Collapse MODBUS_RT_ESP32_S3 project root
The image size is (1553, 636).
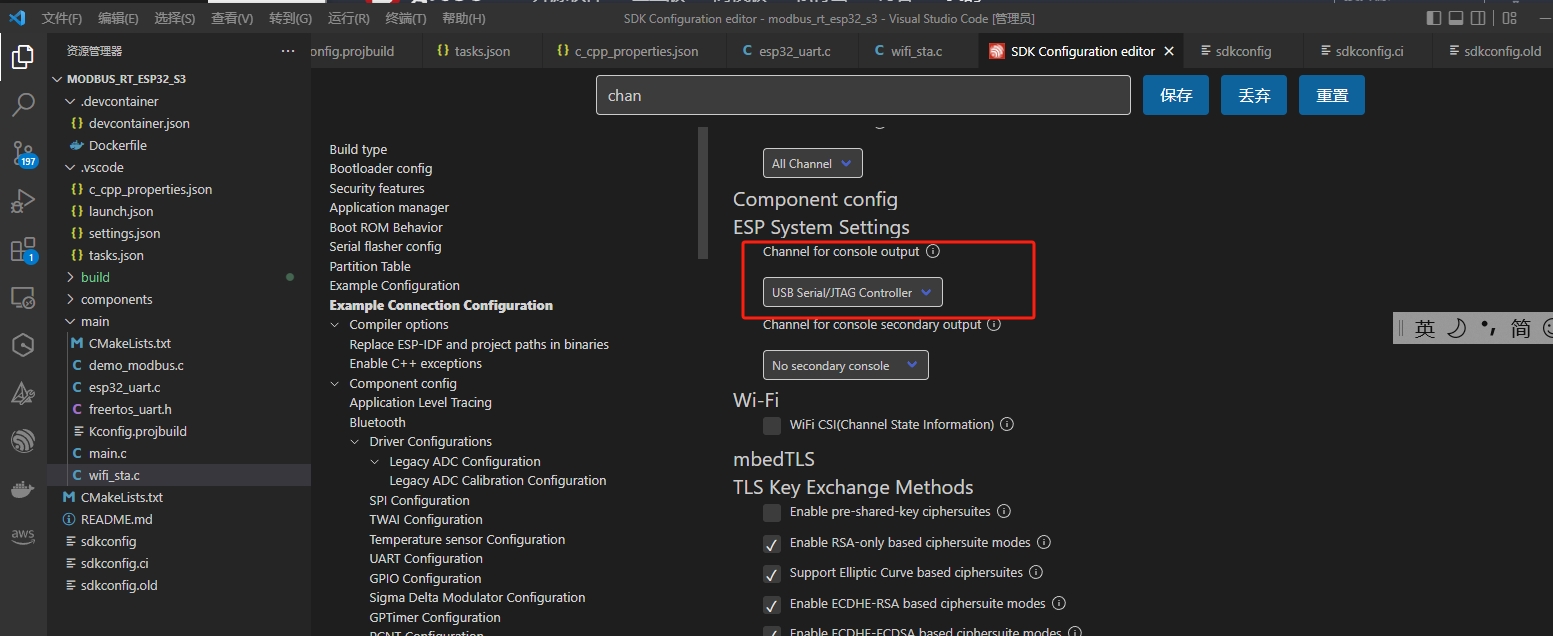tap(58, 79)
